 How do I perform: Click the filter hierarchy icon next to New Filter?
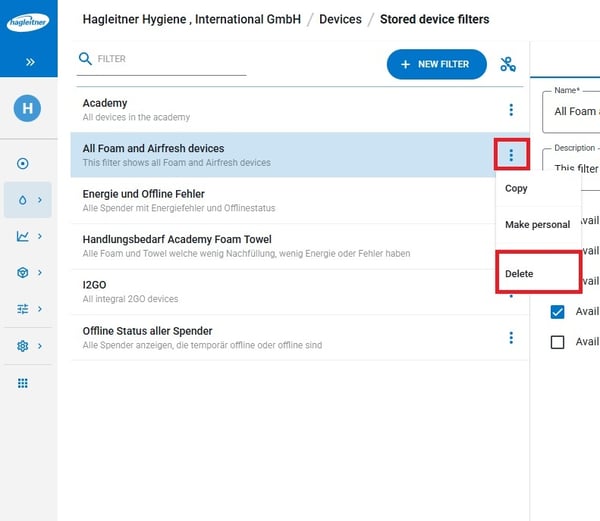click(x=508, y=65)
